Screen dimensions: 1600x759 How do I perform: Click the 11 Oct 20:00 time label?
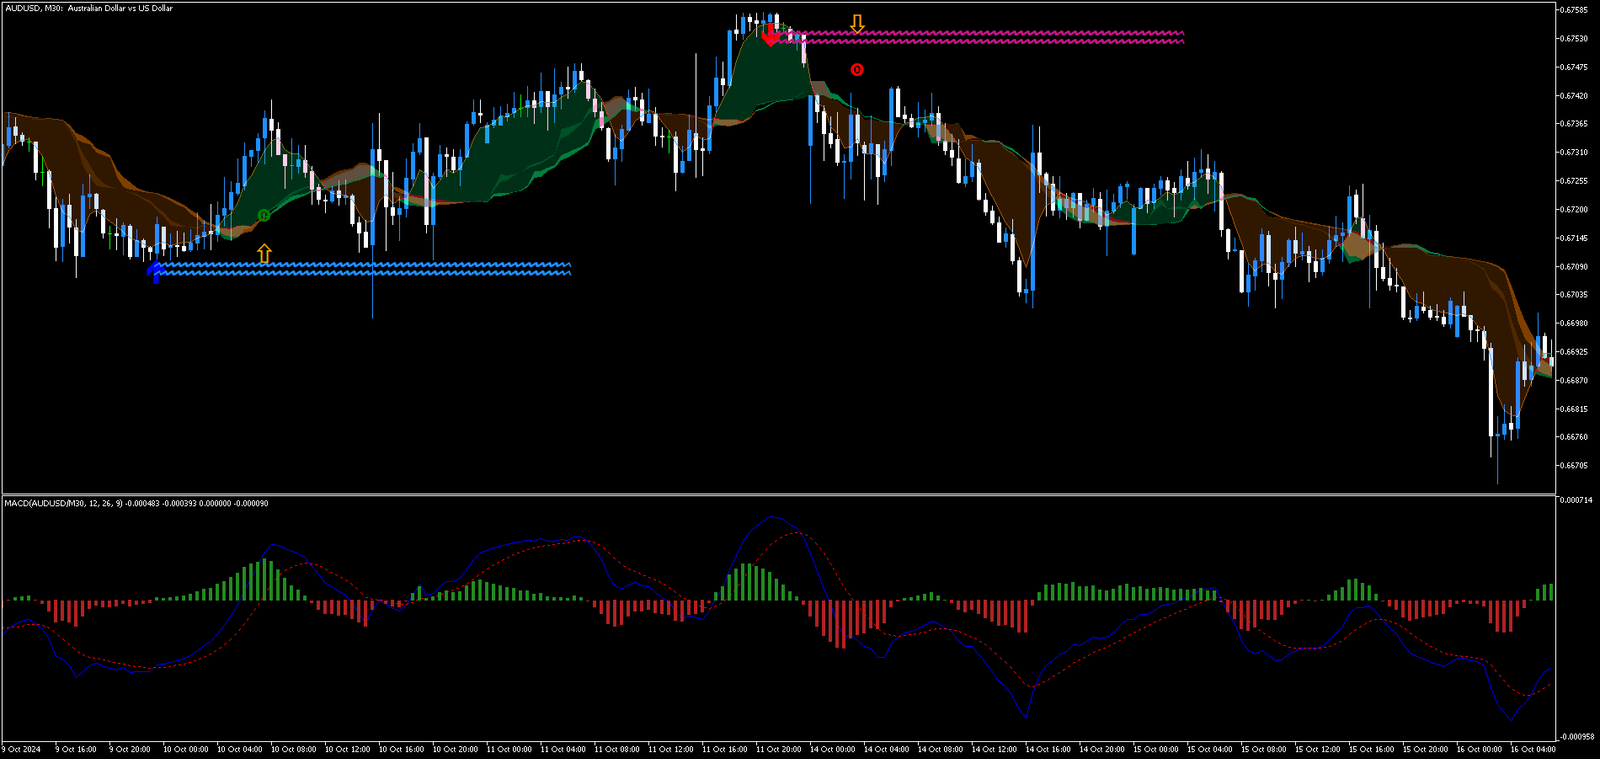778,749
